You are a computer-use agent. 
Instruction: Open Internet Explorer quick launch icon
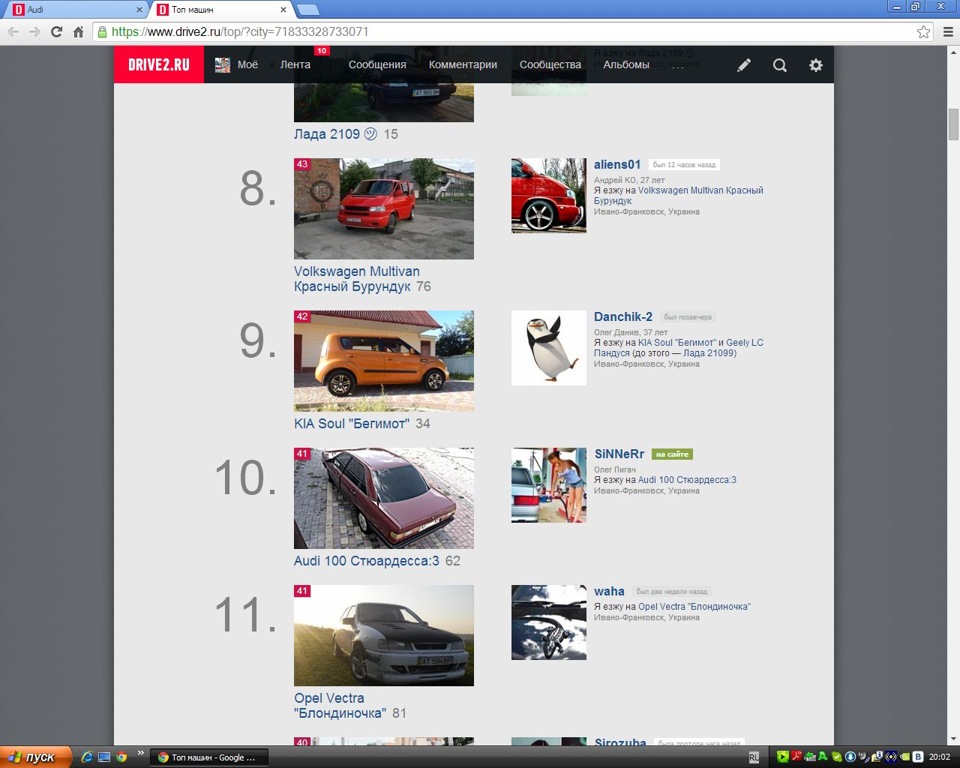click(87, 757)
